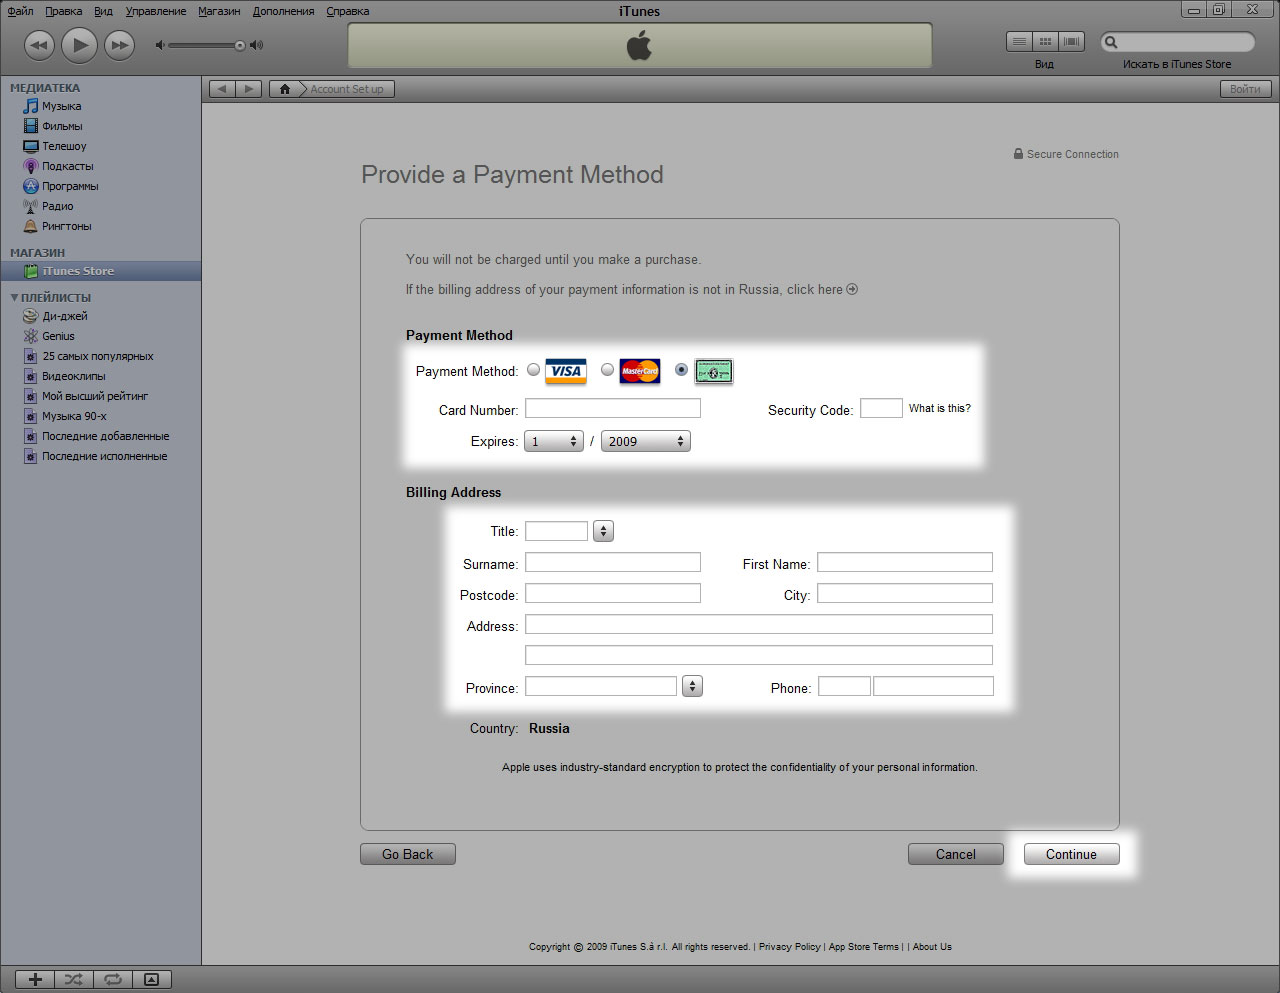Click the billing address 'click here' link
Screen dimensions: 1280x993
(x=822, y=290)
